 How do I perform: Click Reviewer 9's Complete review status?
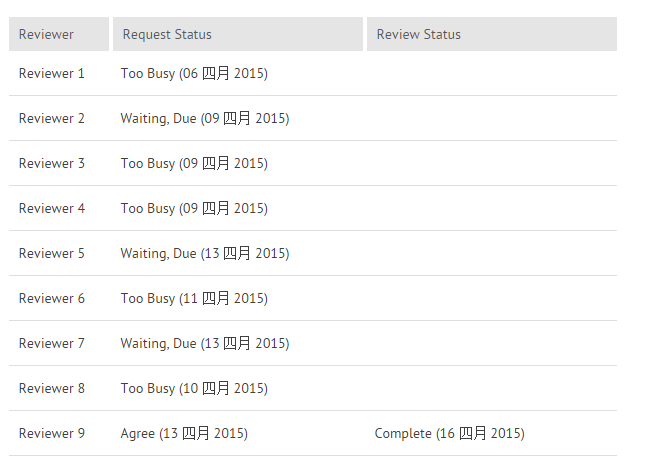coord(449,433)
